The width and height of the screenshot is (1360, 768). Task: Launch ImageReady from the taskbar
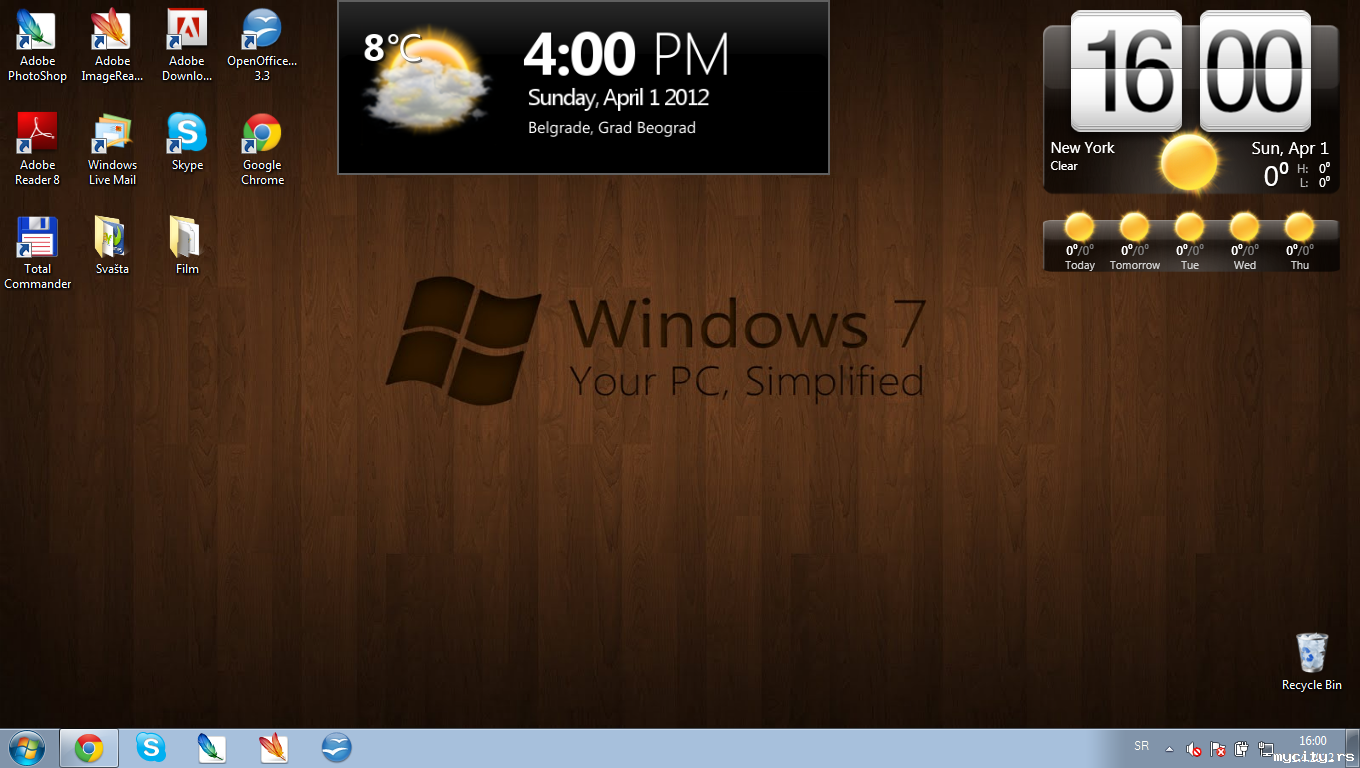click(274, 748)
